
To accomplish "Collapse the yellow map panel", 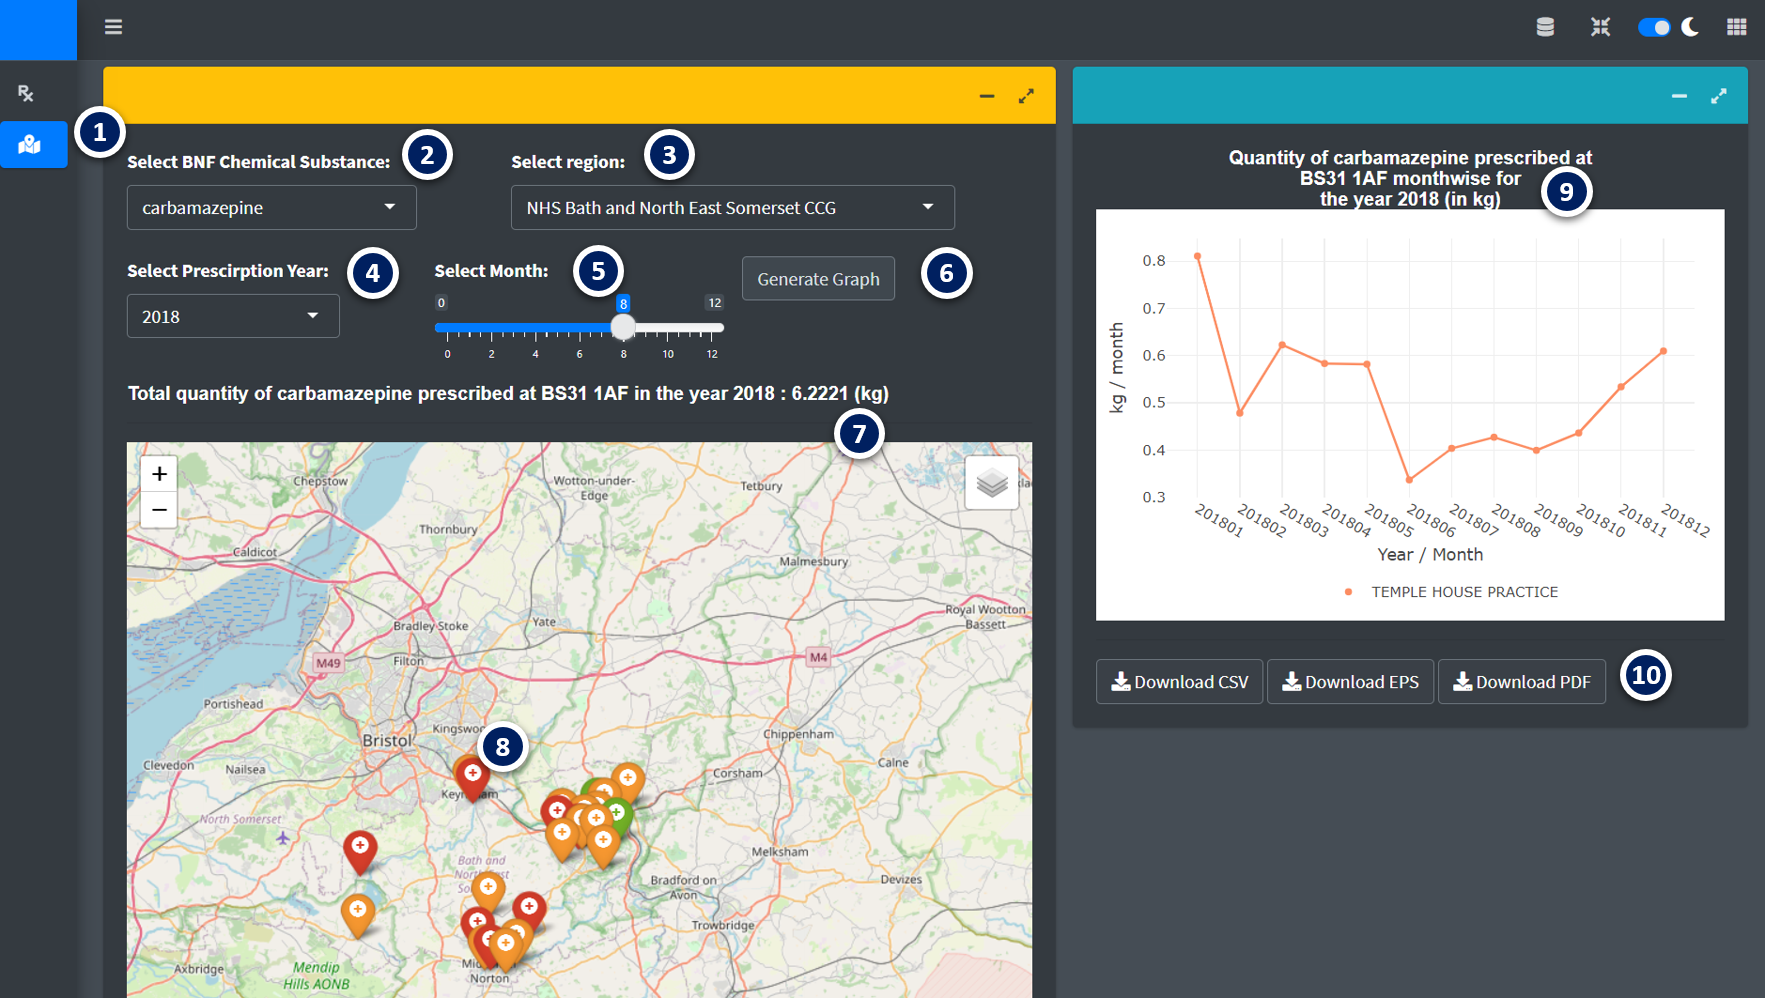I will point(987,96).
